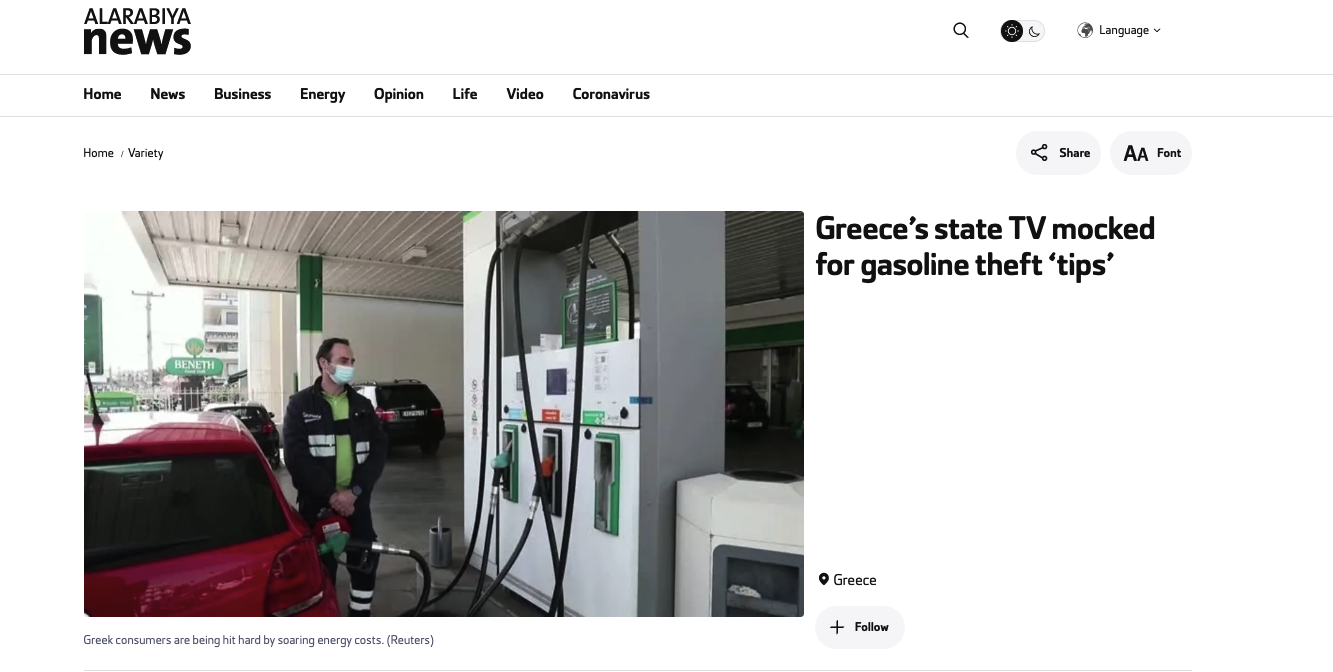Image resolution: width=1333 pixels, height=672 pixels.
Task: Follow the Greece topic
Action: pos(859,627)
